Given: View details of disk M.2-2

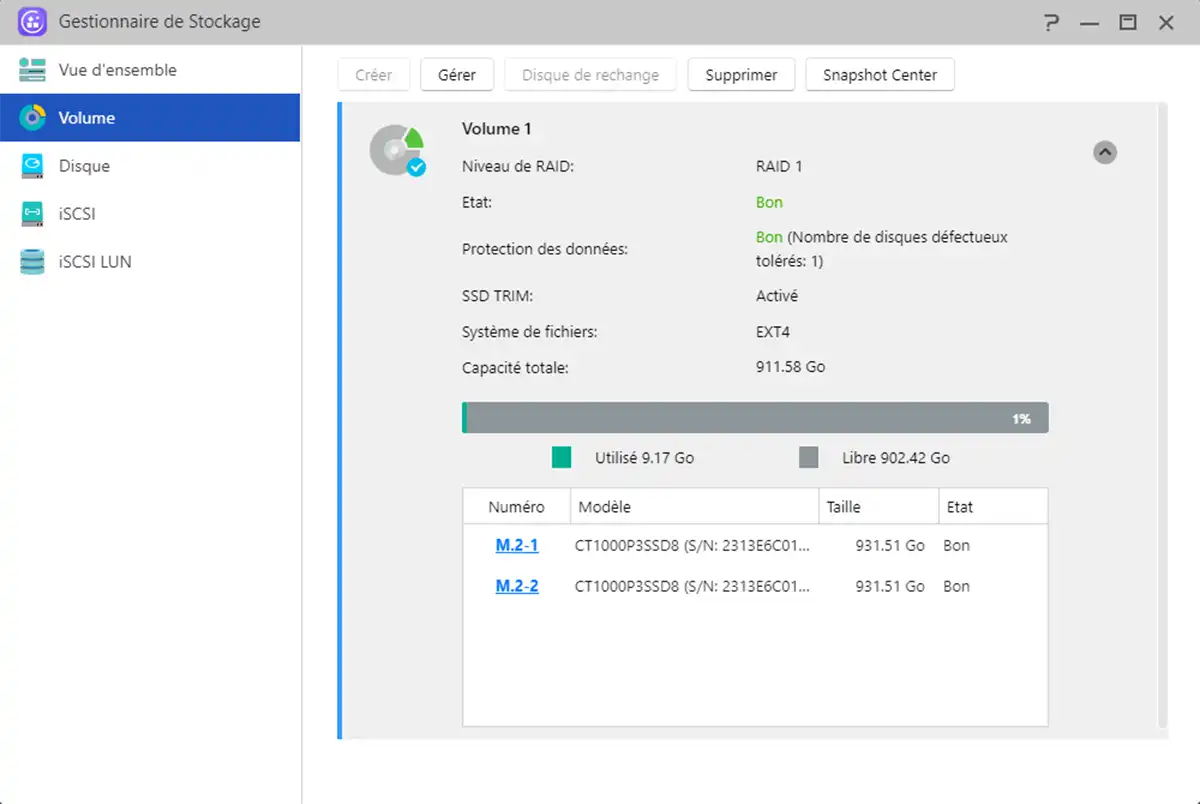Looking at the screenshot, I should 516,586.
